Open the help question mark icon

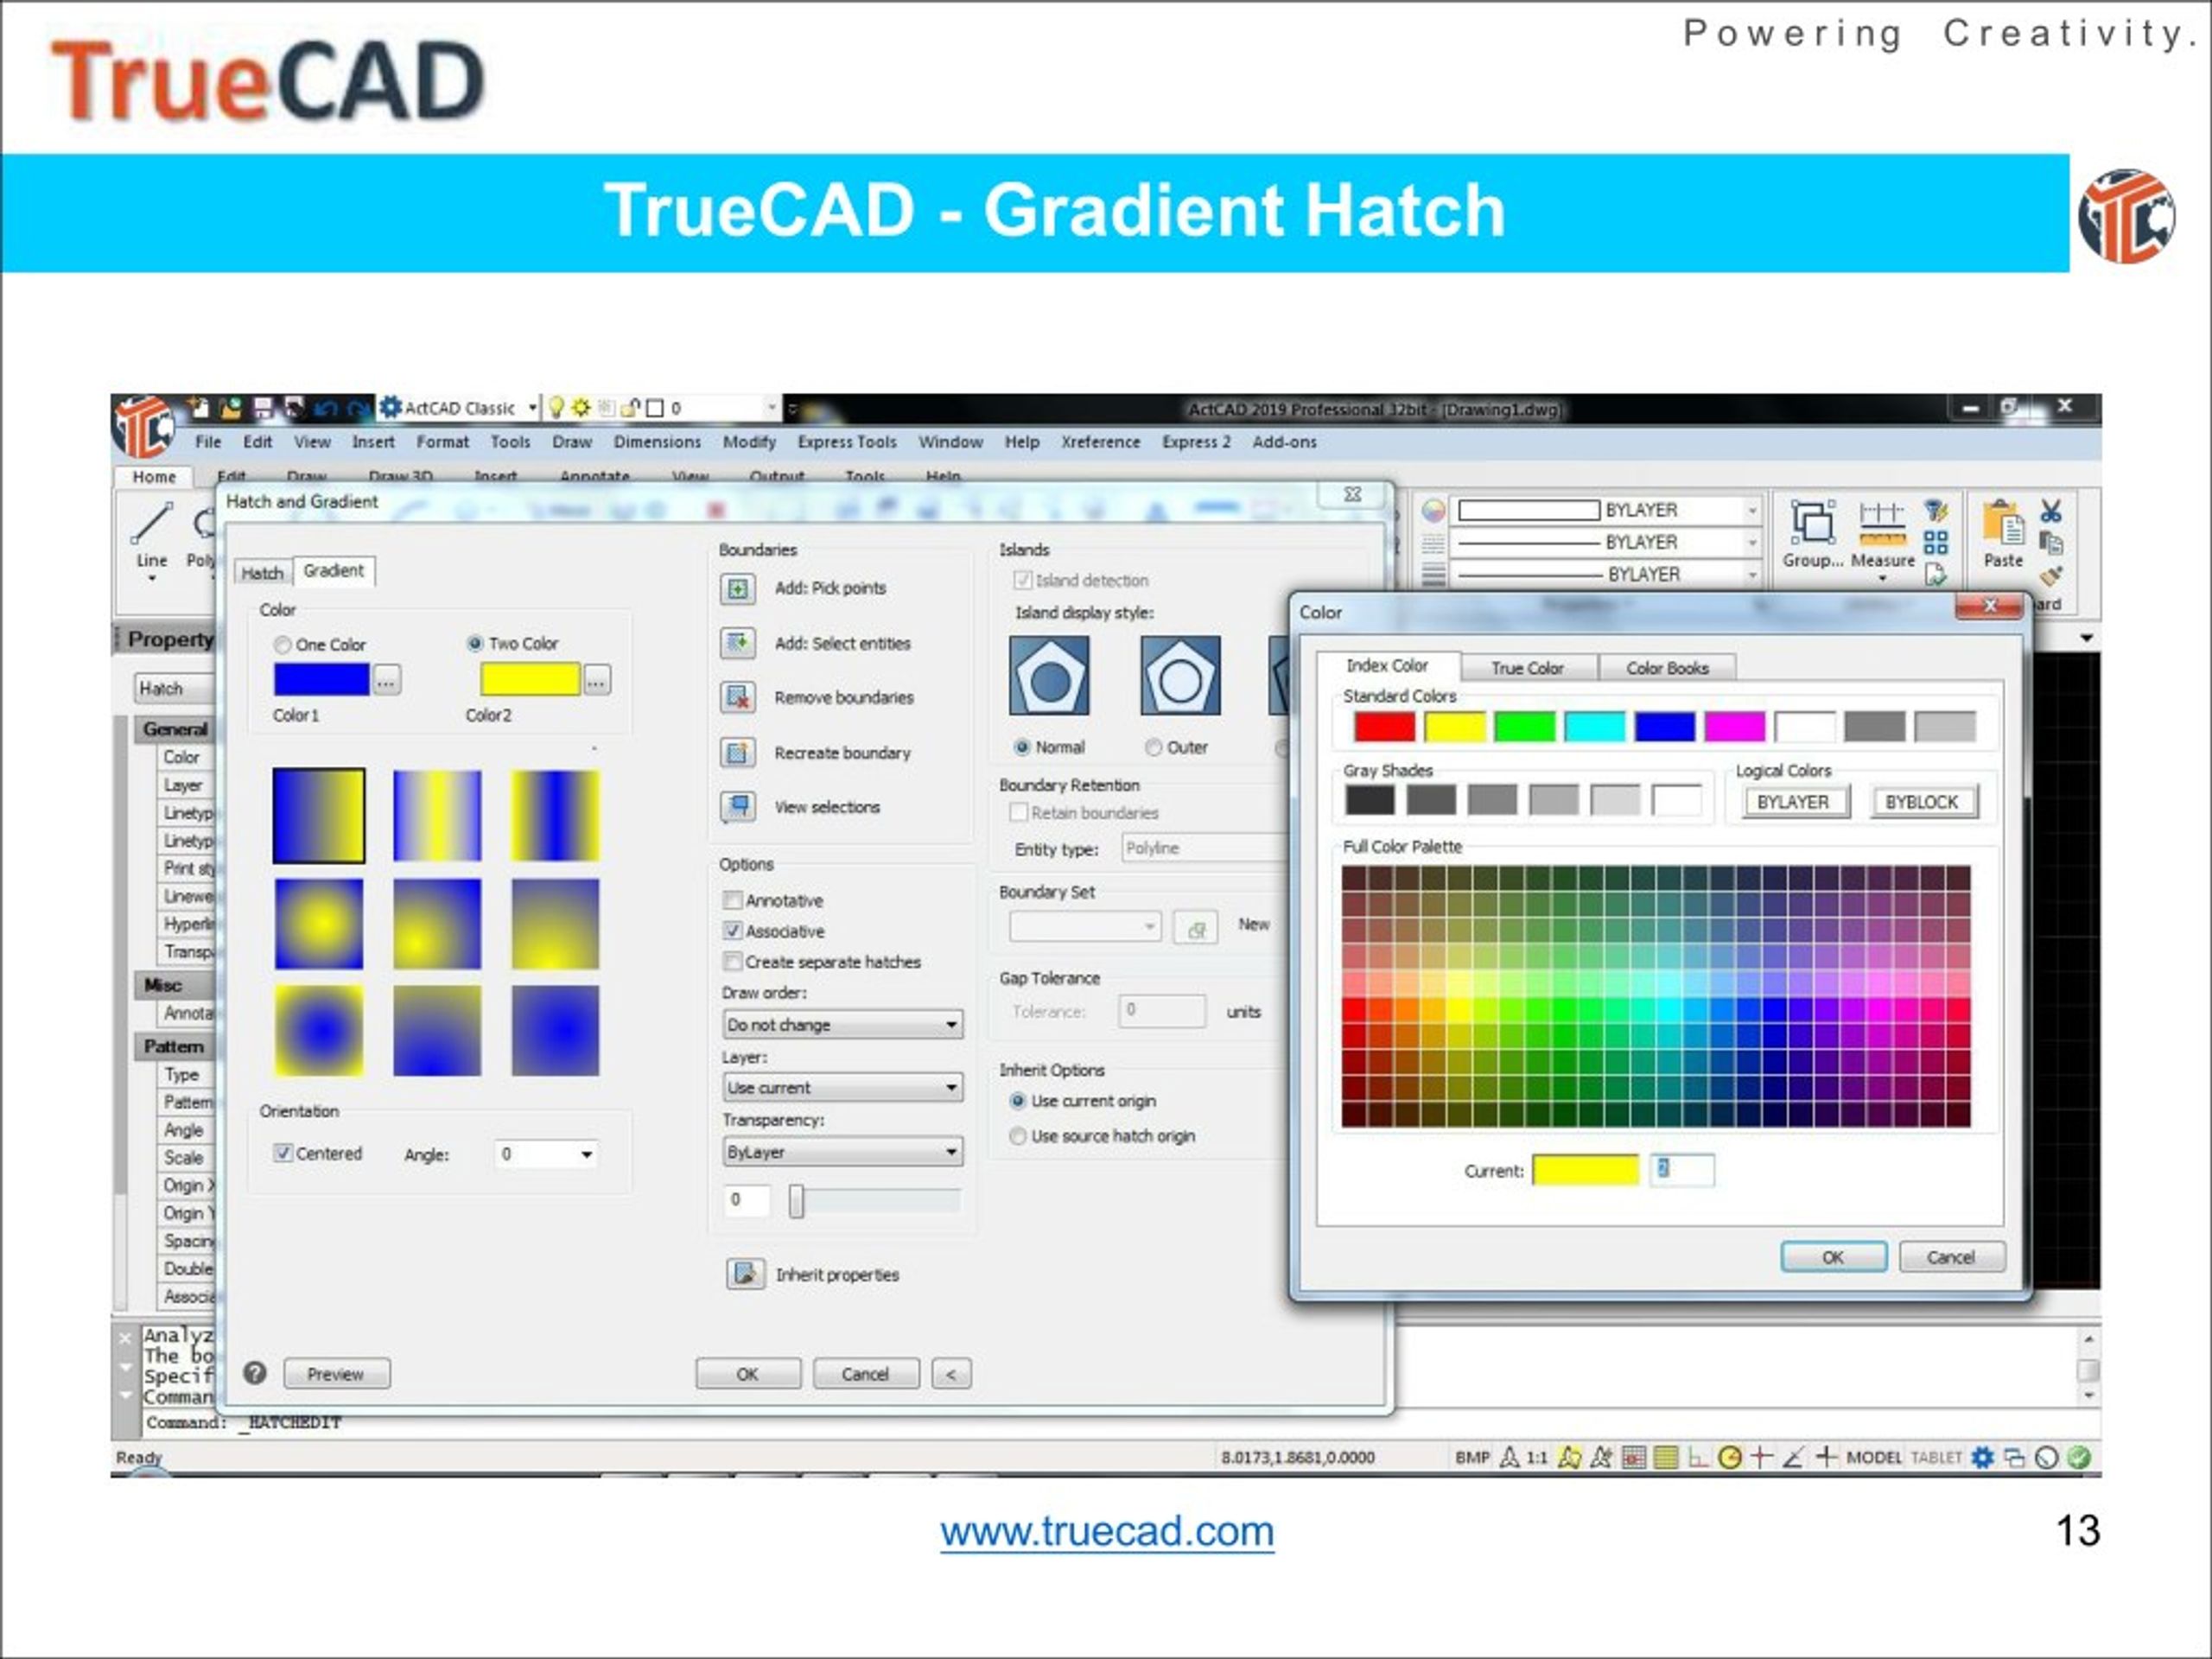[x=255, y=1373]
